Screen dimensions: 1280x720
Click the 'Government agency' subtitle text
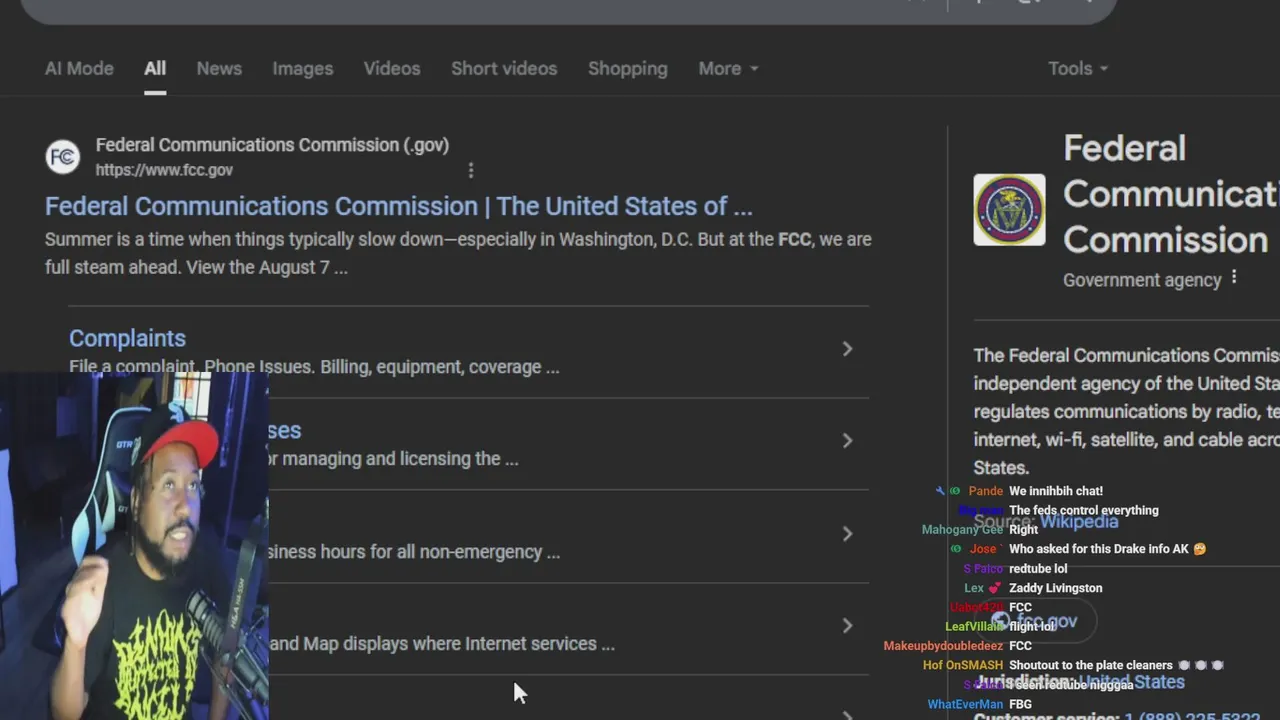[1142, 280]
